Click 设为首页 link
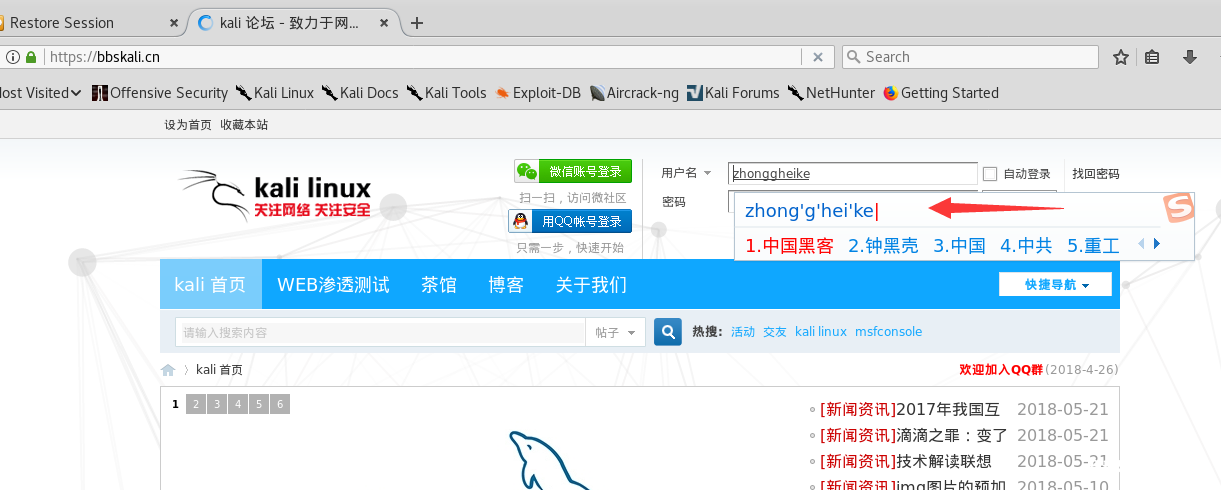 click(x=188, y=125)
